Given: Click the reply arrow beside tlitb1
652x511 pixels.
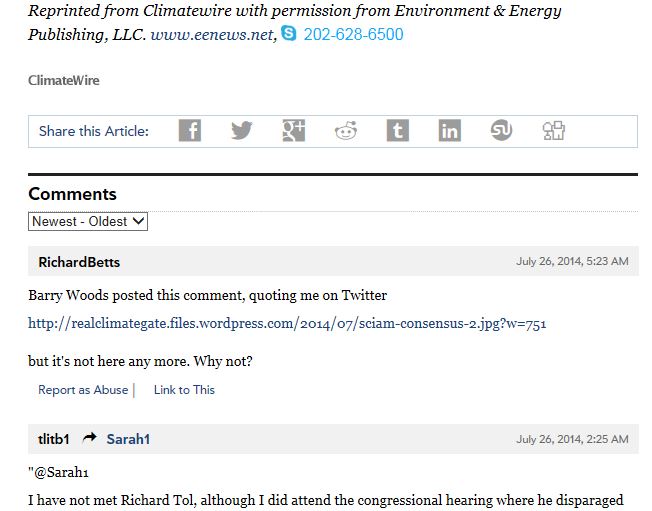Looking at the screenshot, I should pyautogui.click(x=90, y=439).
